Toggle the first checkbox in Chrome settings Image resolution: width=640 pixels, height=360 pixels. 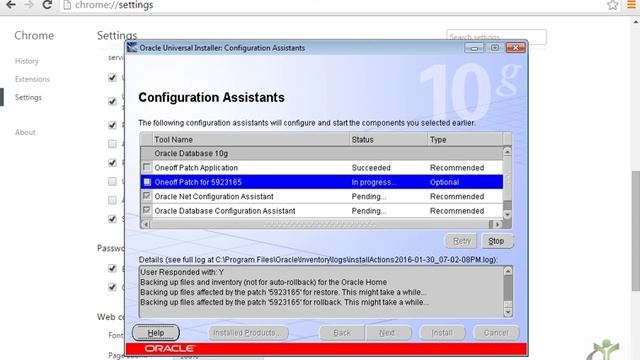(x=112, y=78)
